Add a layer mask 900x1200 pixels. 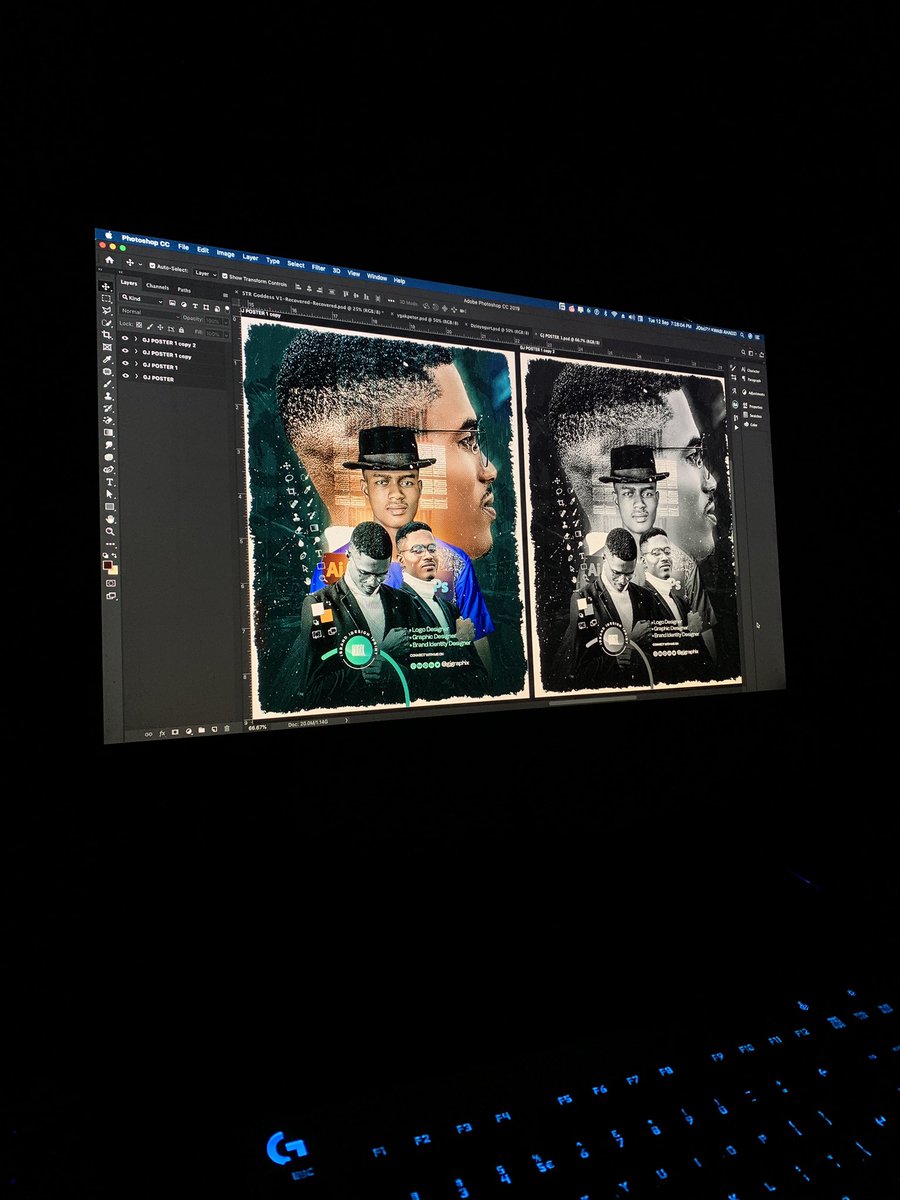tap(175, 732)
